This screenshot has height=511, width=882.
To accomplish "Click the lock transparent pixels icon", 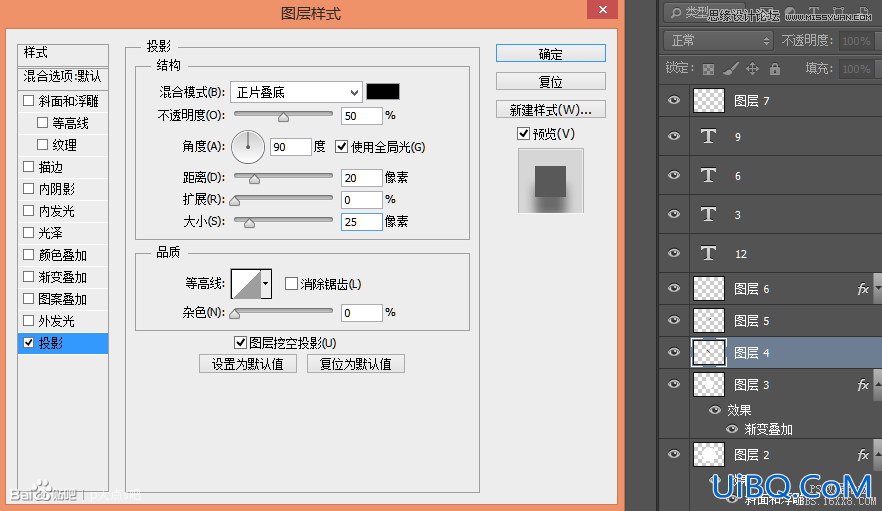I will [x=709, y=69].
